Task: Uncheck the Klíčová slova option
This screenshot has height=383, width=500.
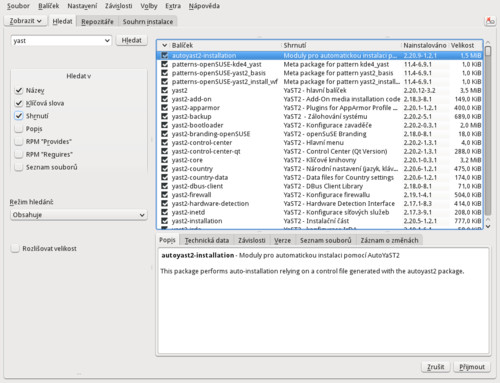Action: 19,103
